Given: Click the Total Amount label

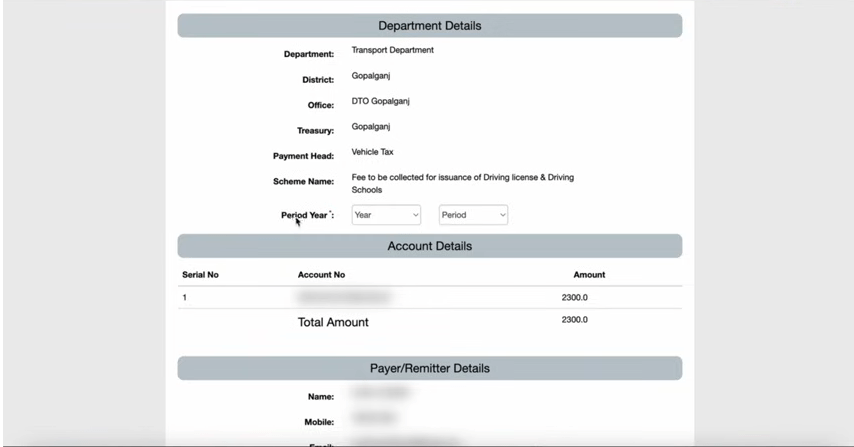Looking at the screenshot, I should coord(333,322).
